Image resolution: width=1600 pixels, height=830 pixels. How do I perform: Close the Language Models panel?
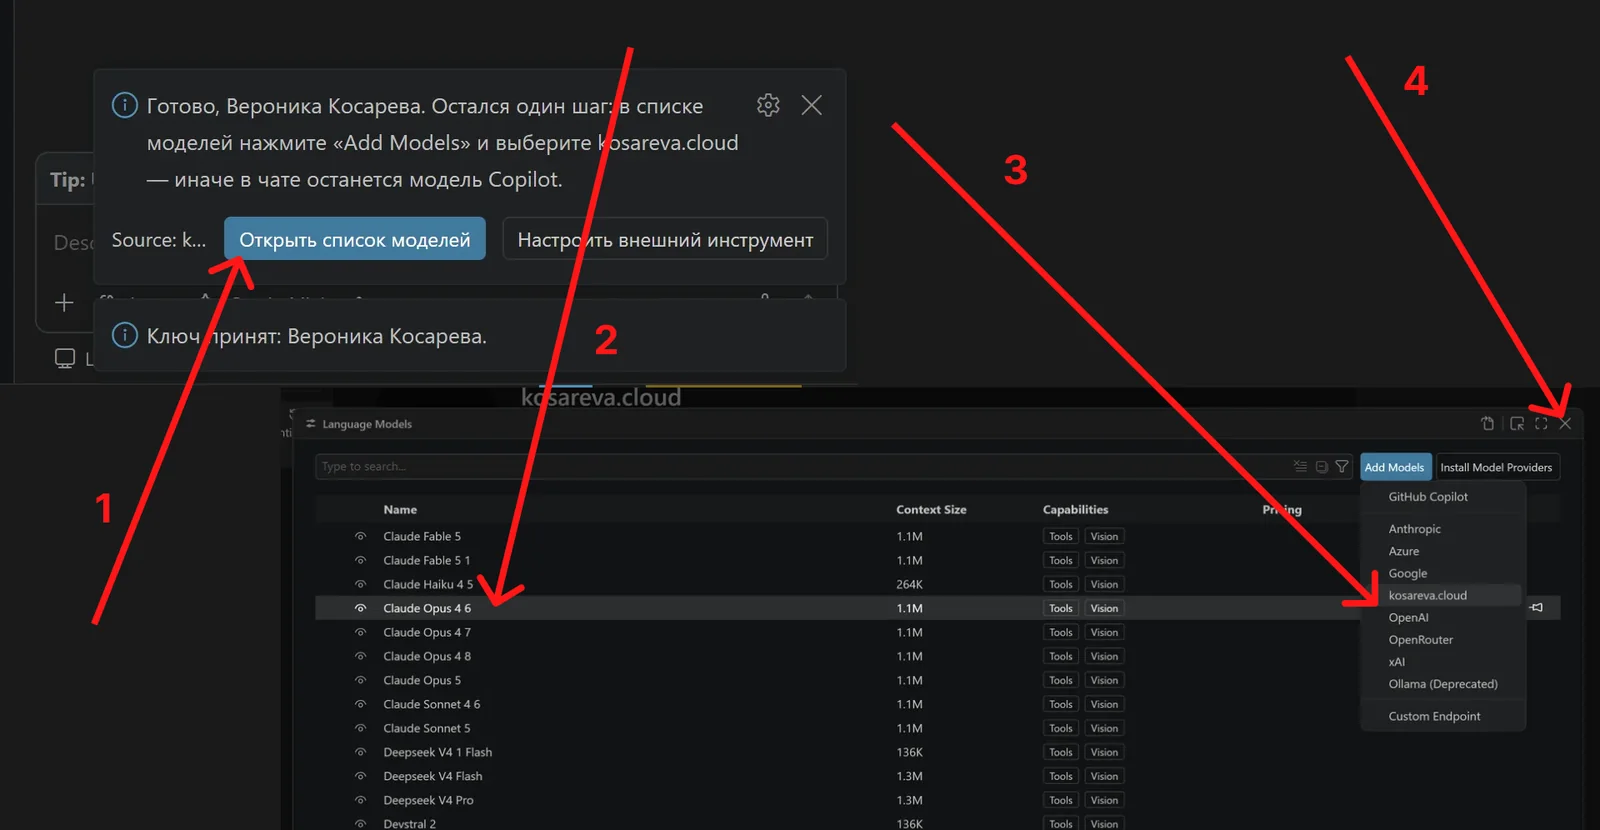click(x=1565, y=424)
